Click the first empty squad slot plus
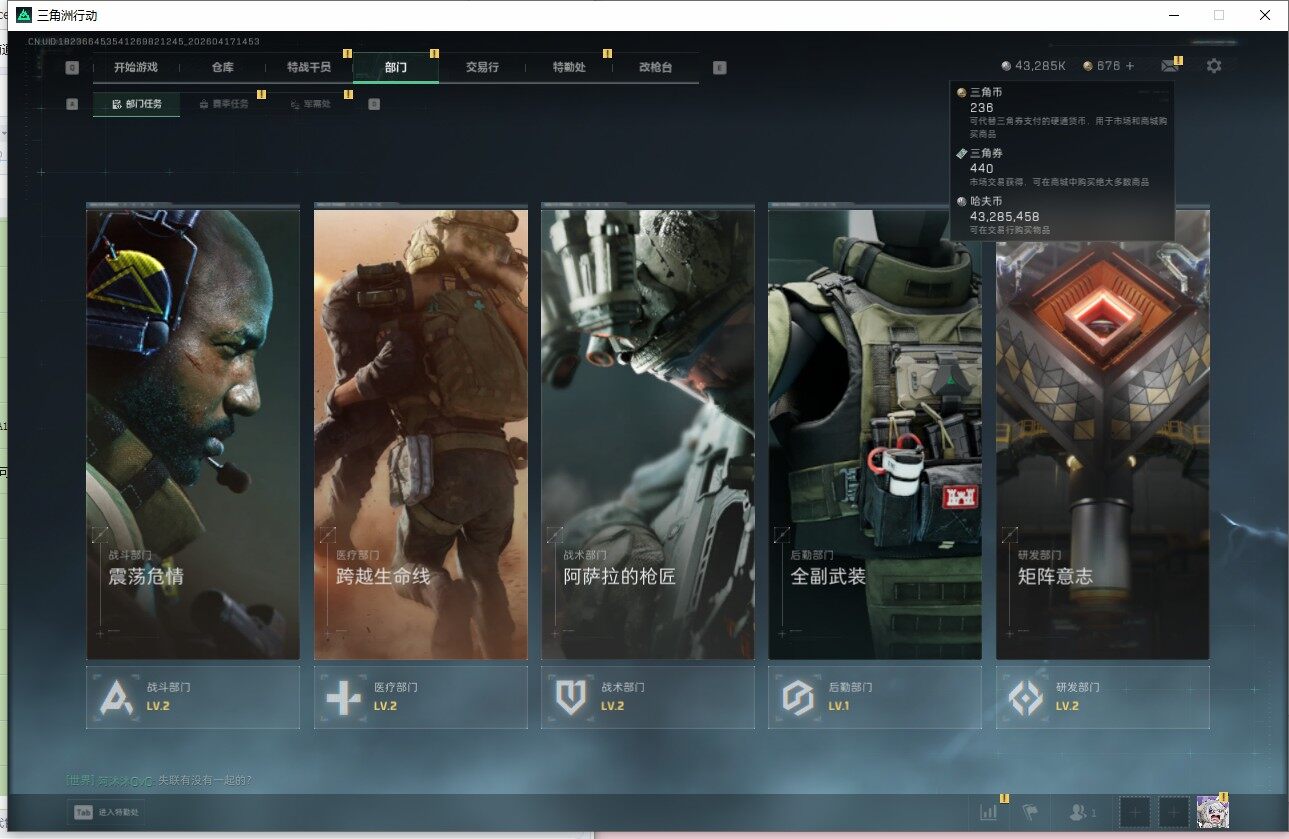 coord(1134,813)
